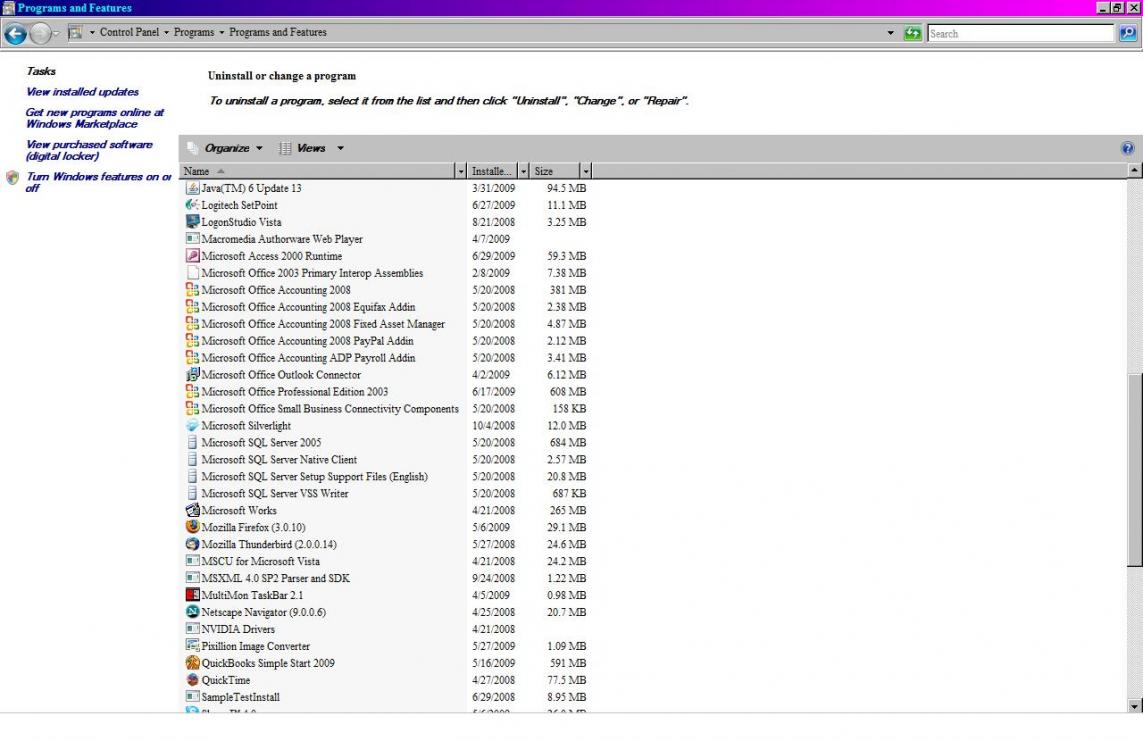The width and height of the screenshot is (1143, 741).
Task: Sort by the Name column header
Action: pyautogui.click(x=317, y=171)
